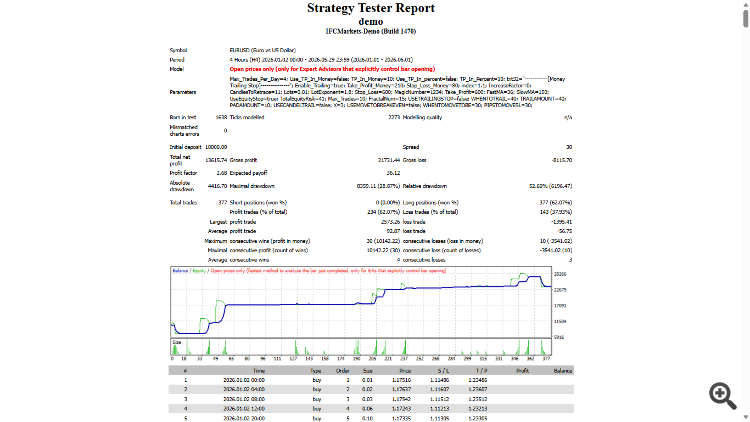Click the S / L column header

click(443, 371)
